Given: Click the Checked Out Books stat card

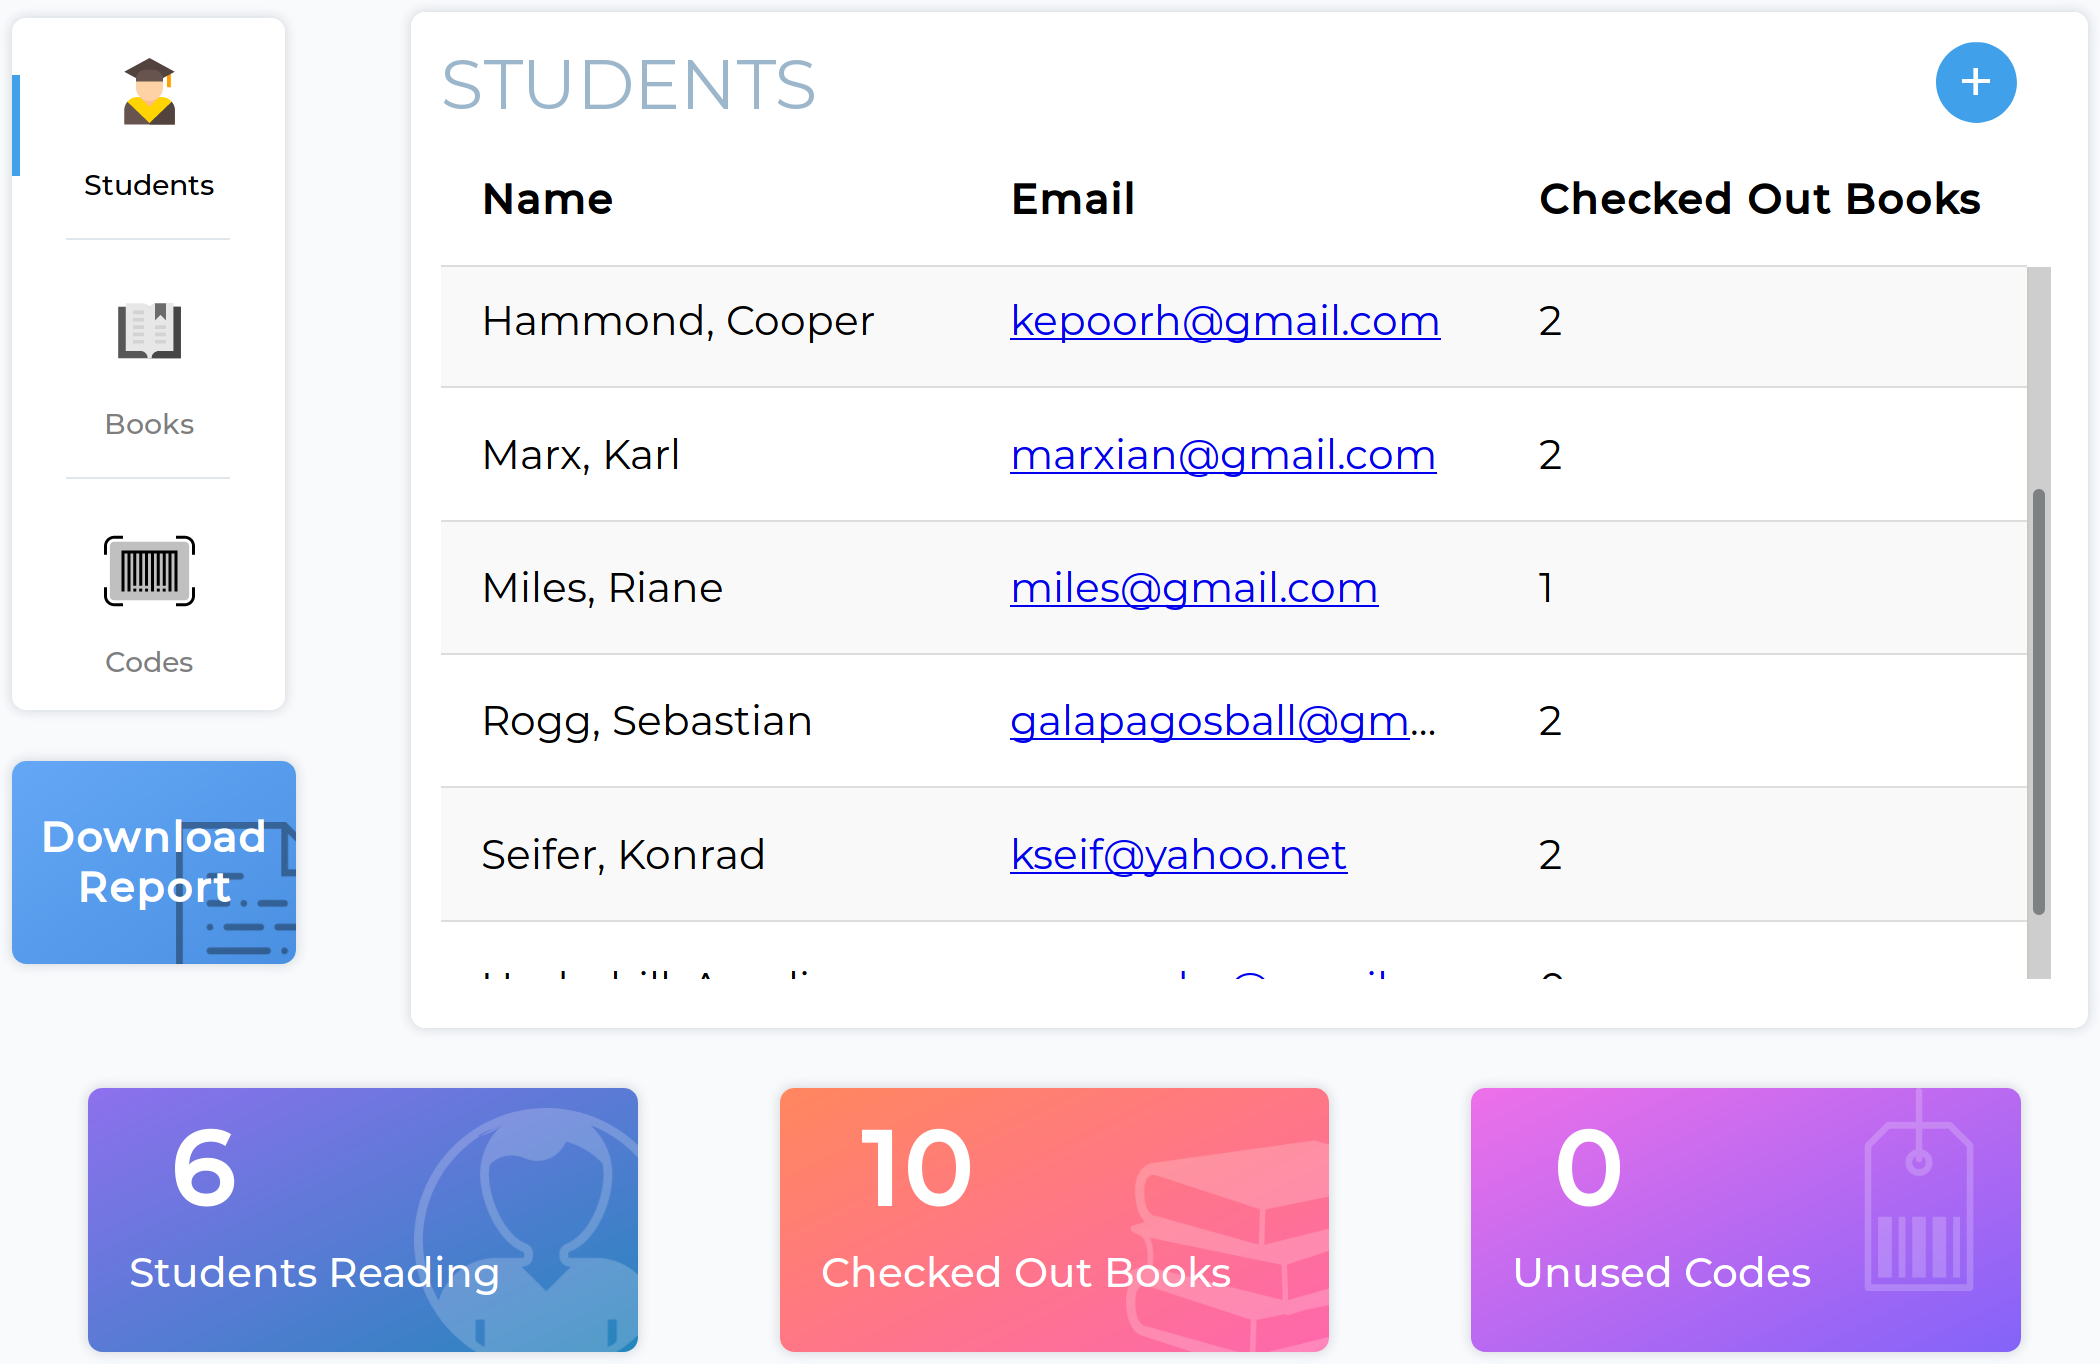Looking at the screenshot, I should (x=1053, y=1219).
